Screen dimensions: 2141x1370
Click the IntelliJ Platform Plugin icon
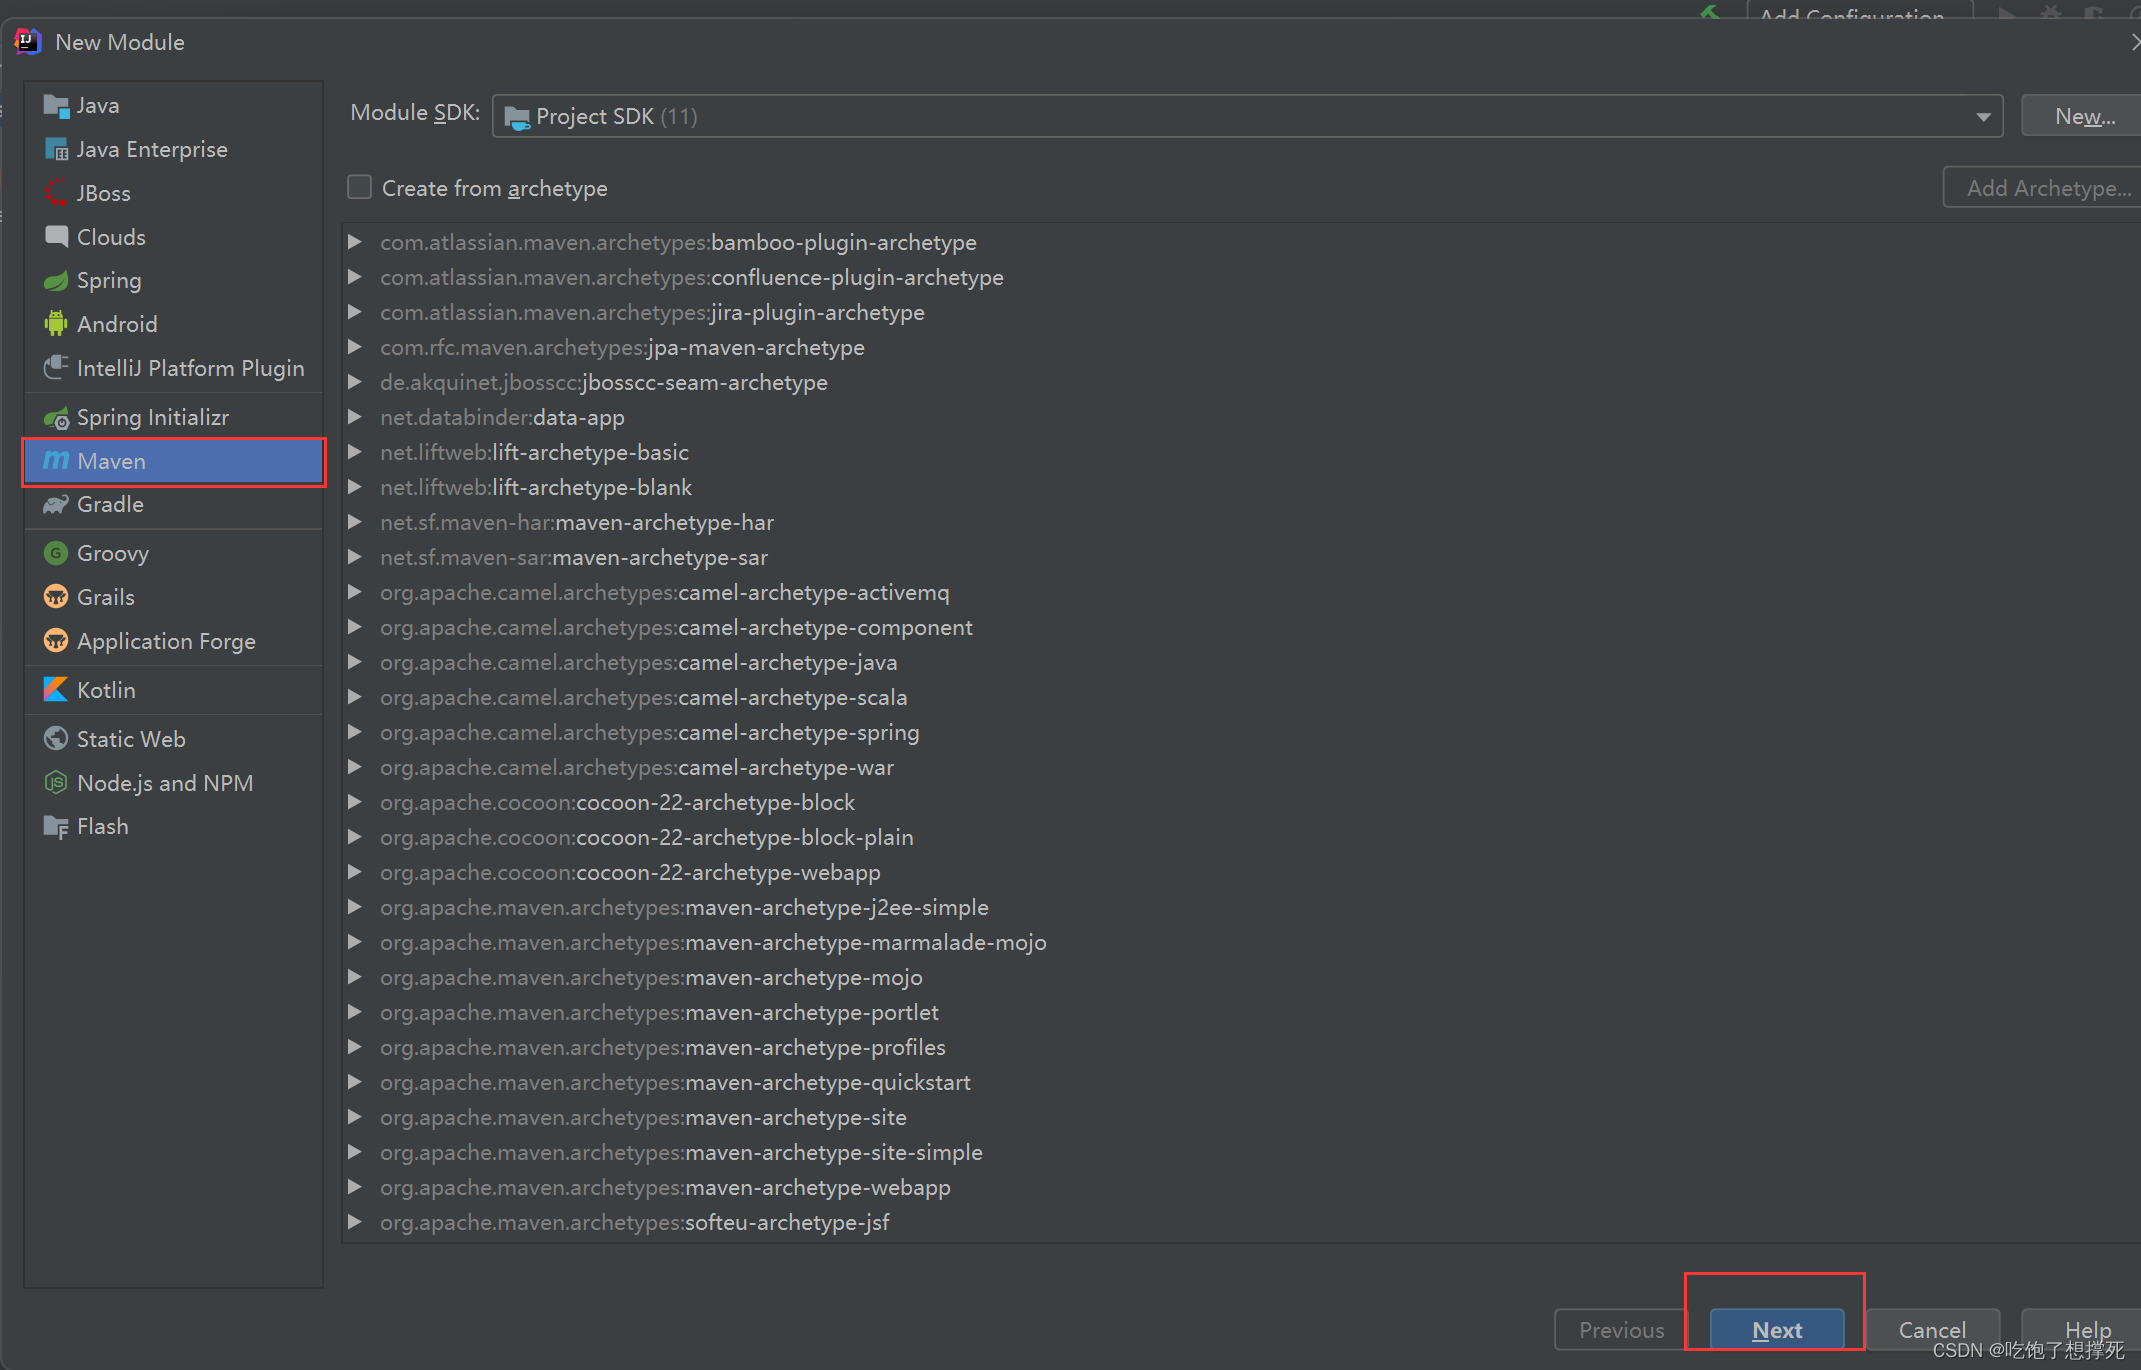pos(56,368)
